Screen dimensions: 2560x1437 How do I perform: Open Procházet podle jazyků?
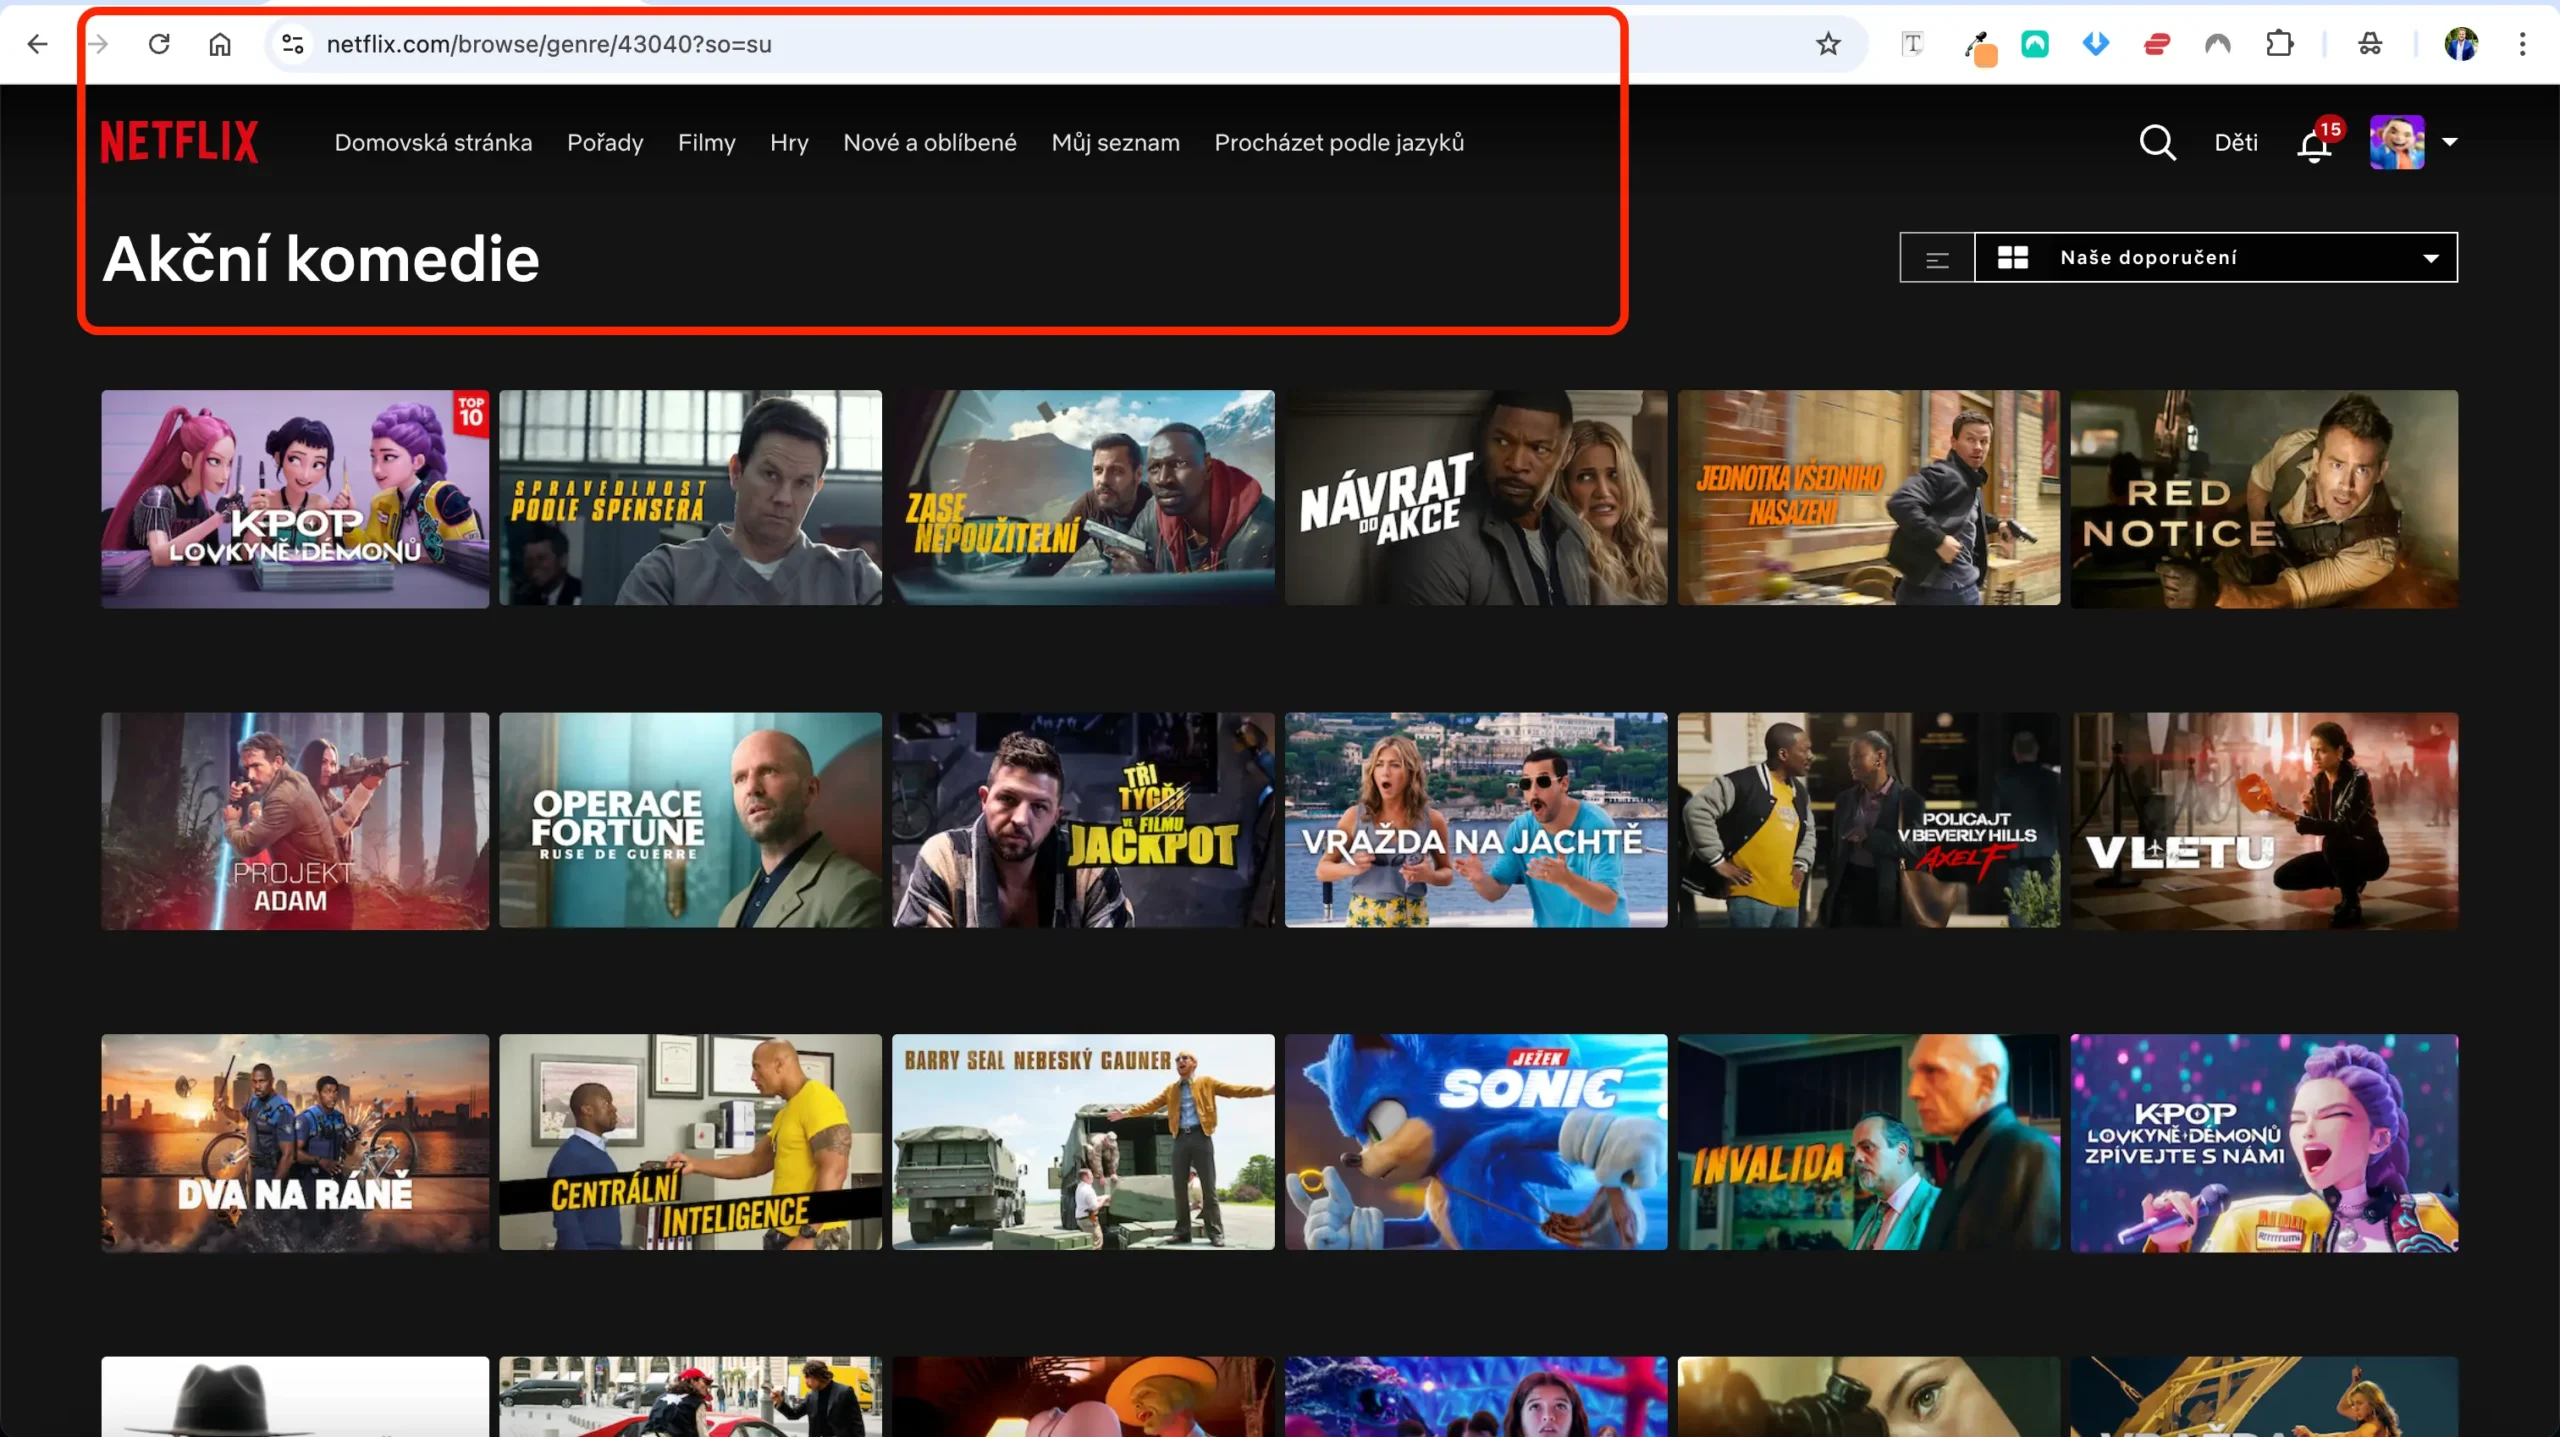[x=1340, y=142]
